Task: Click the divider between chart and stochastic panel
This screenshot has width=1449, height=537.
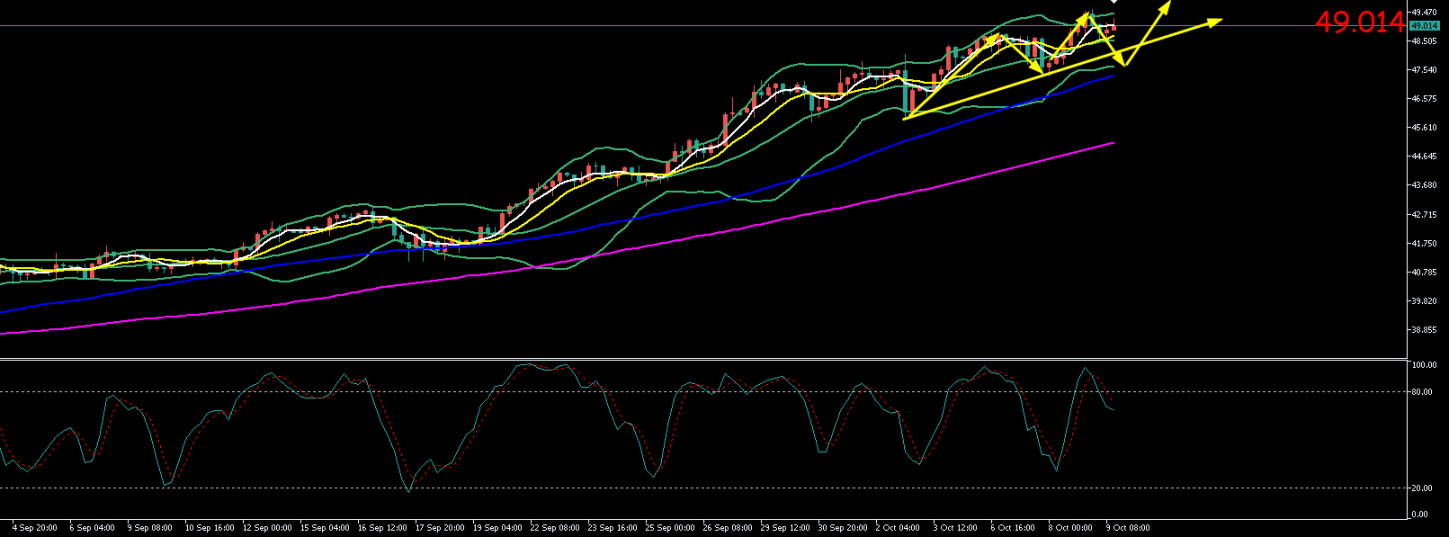Action: (x=700, y=358)
